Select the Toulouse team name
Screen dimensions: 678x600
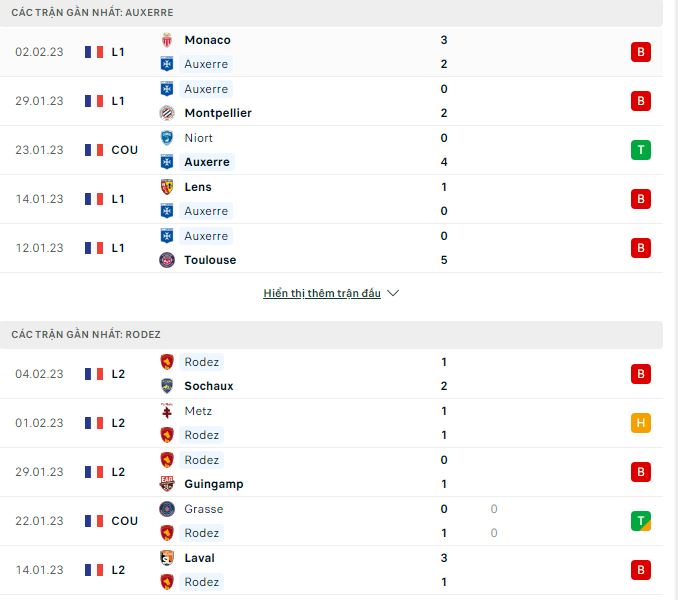coord(210,260)
